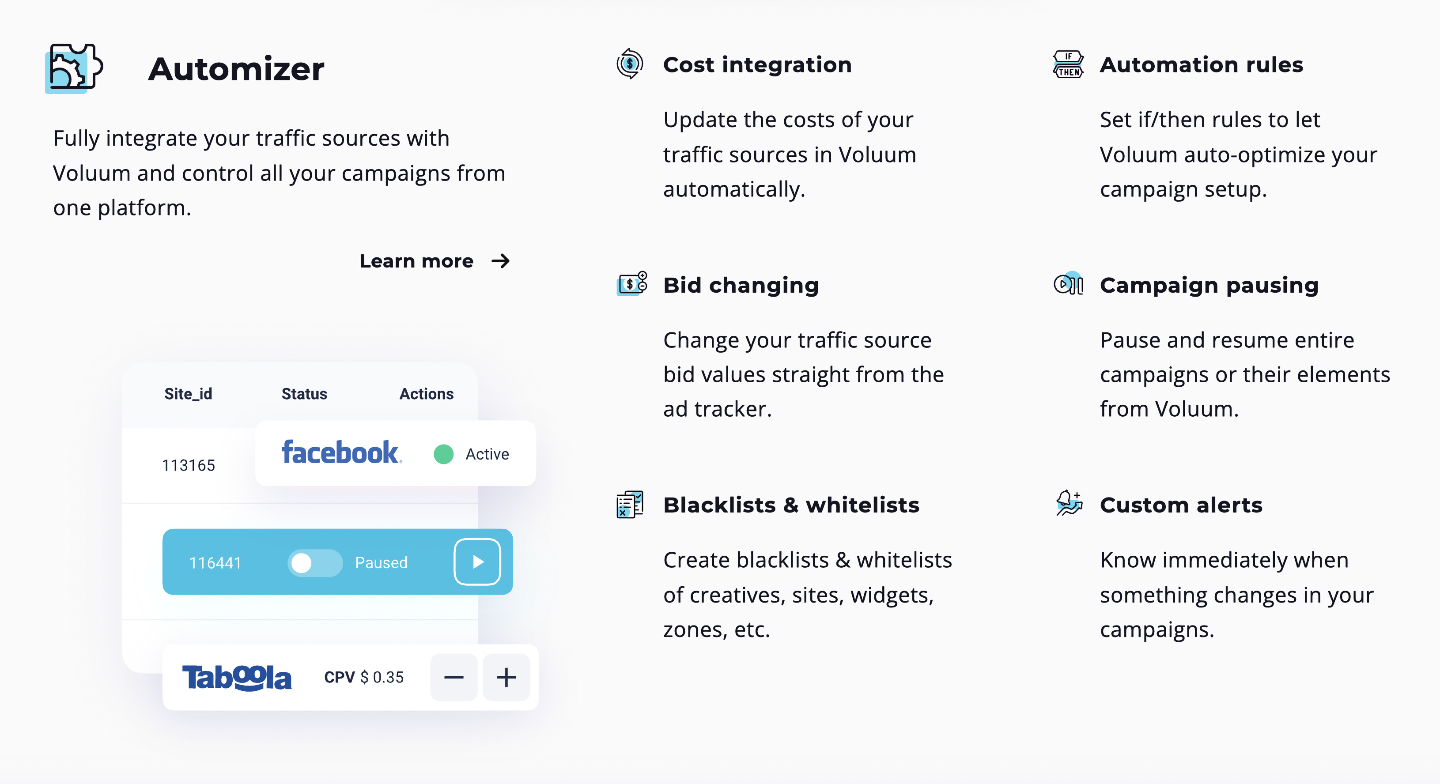Screen dimensions: 1440x784
Task: Click the Taboola logo
Action: coord(237,678)
